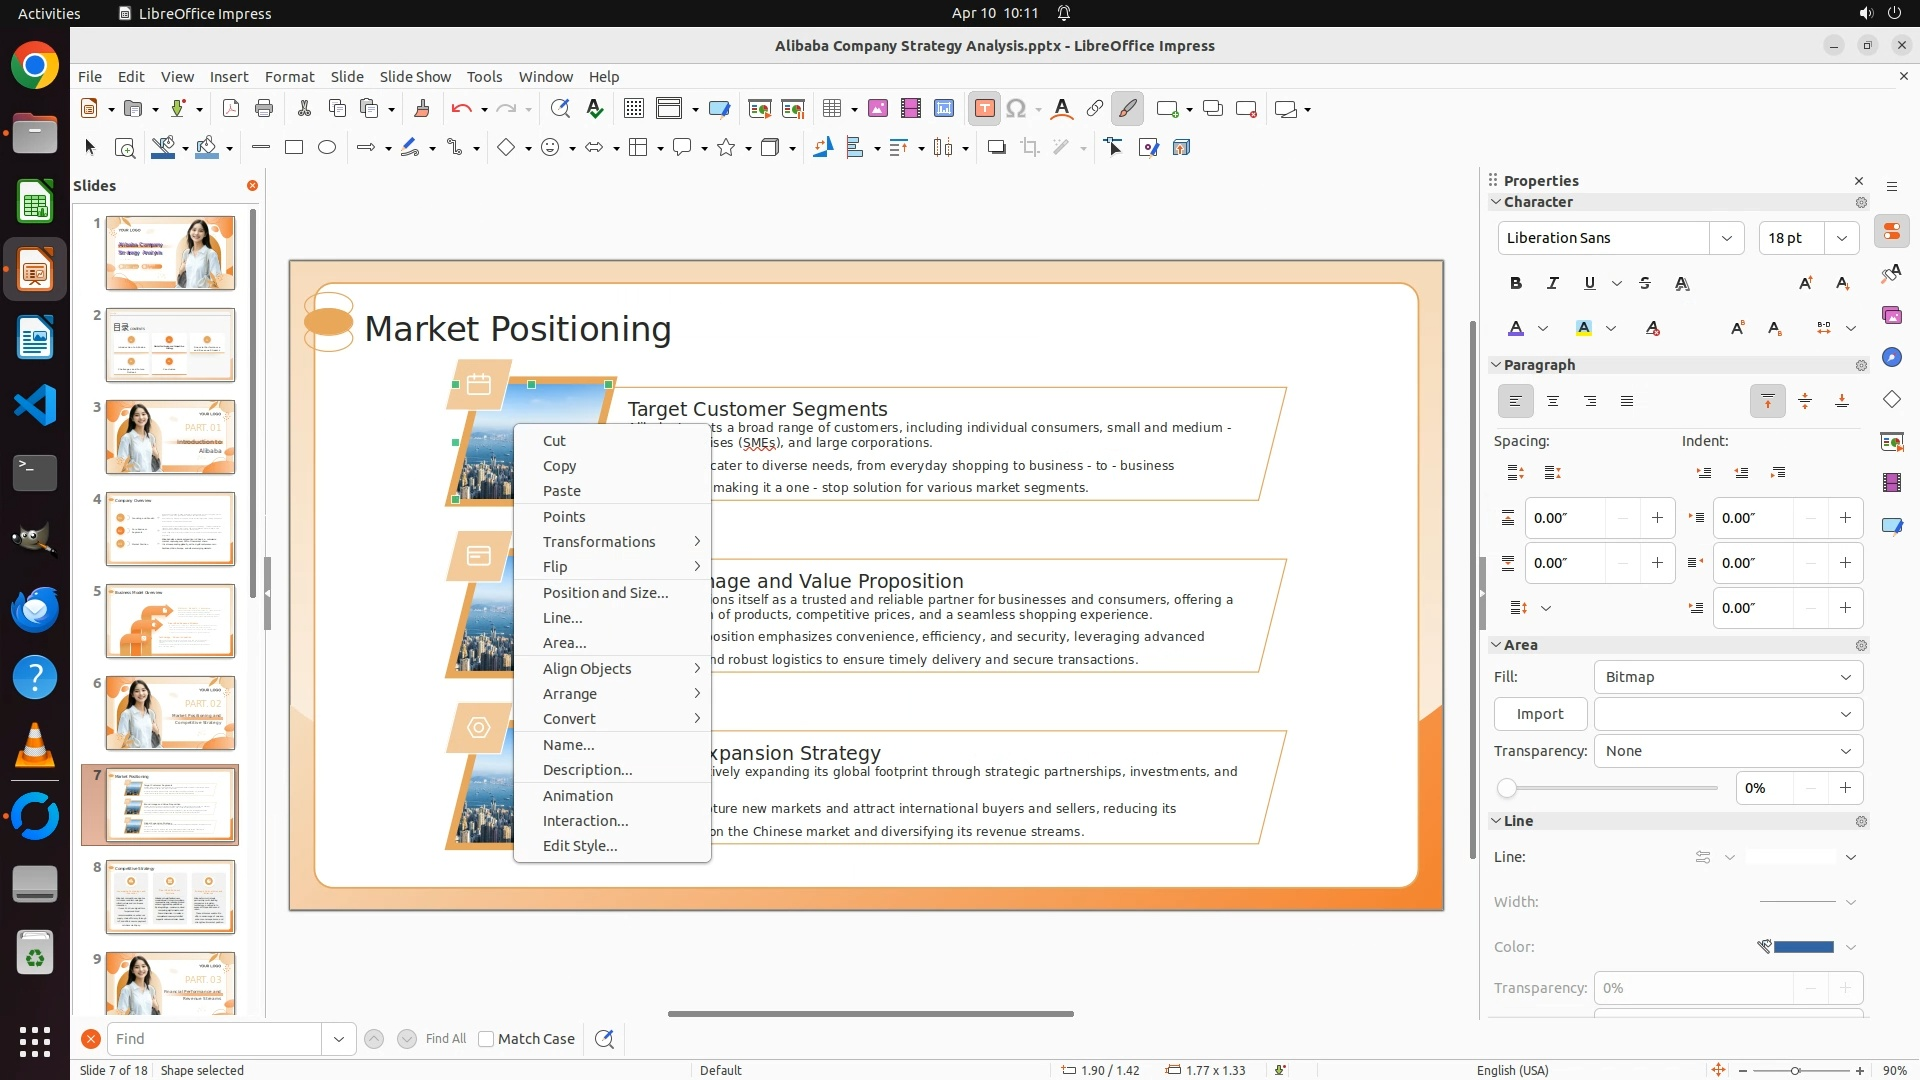Toggle the Display Grid icon
The image size is (1920, 1080).
[633, 109]
